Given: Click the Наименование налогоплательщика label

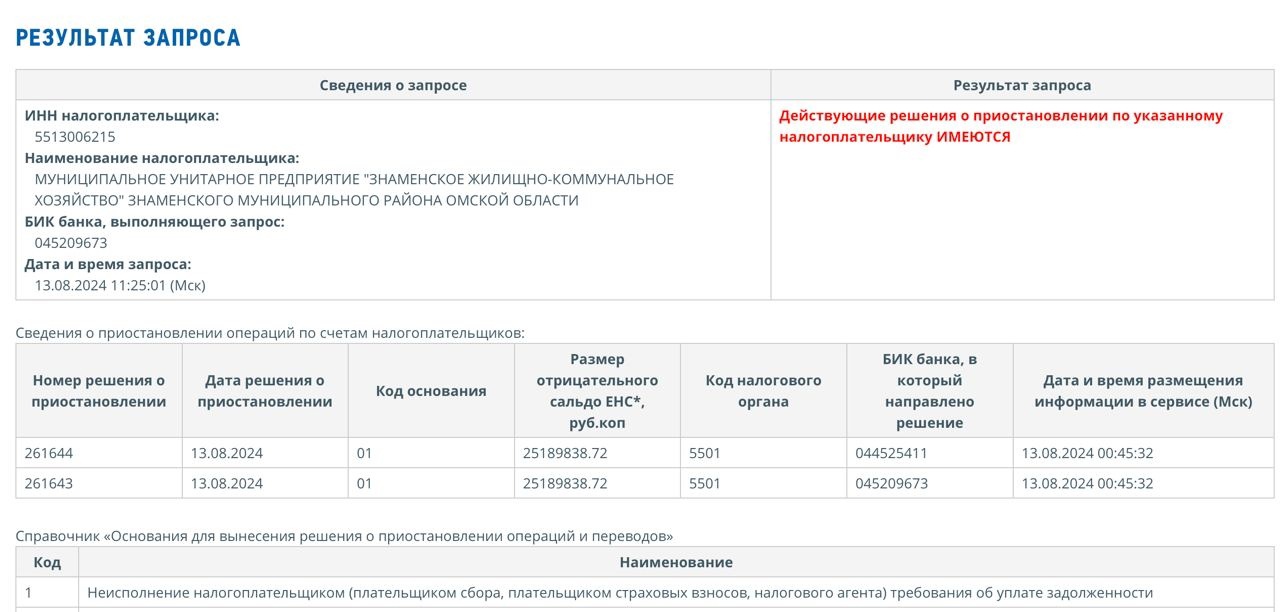Looking at the screenshot, I should pos(162,158).
